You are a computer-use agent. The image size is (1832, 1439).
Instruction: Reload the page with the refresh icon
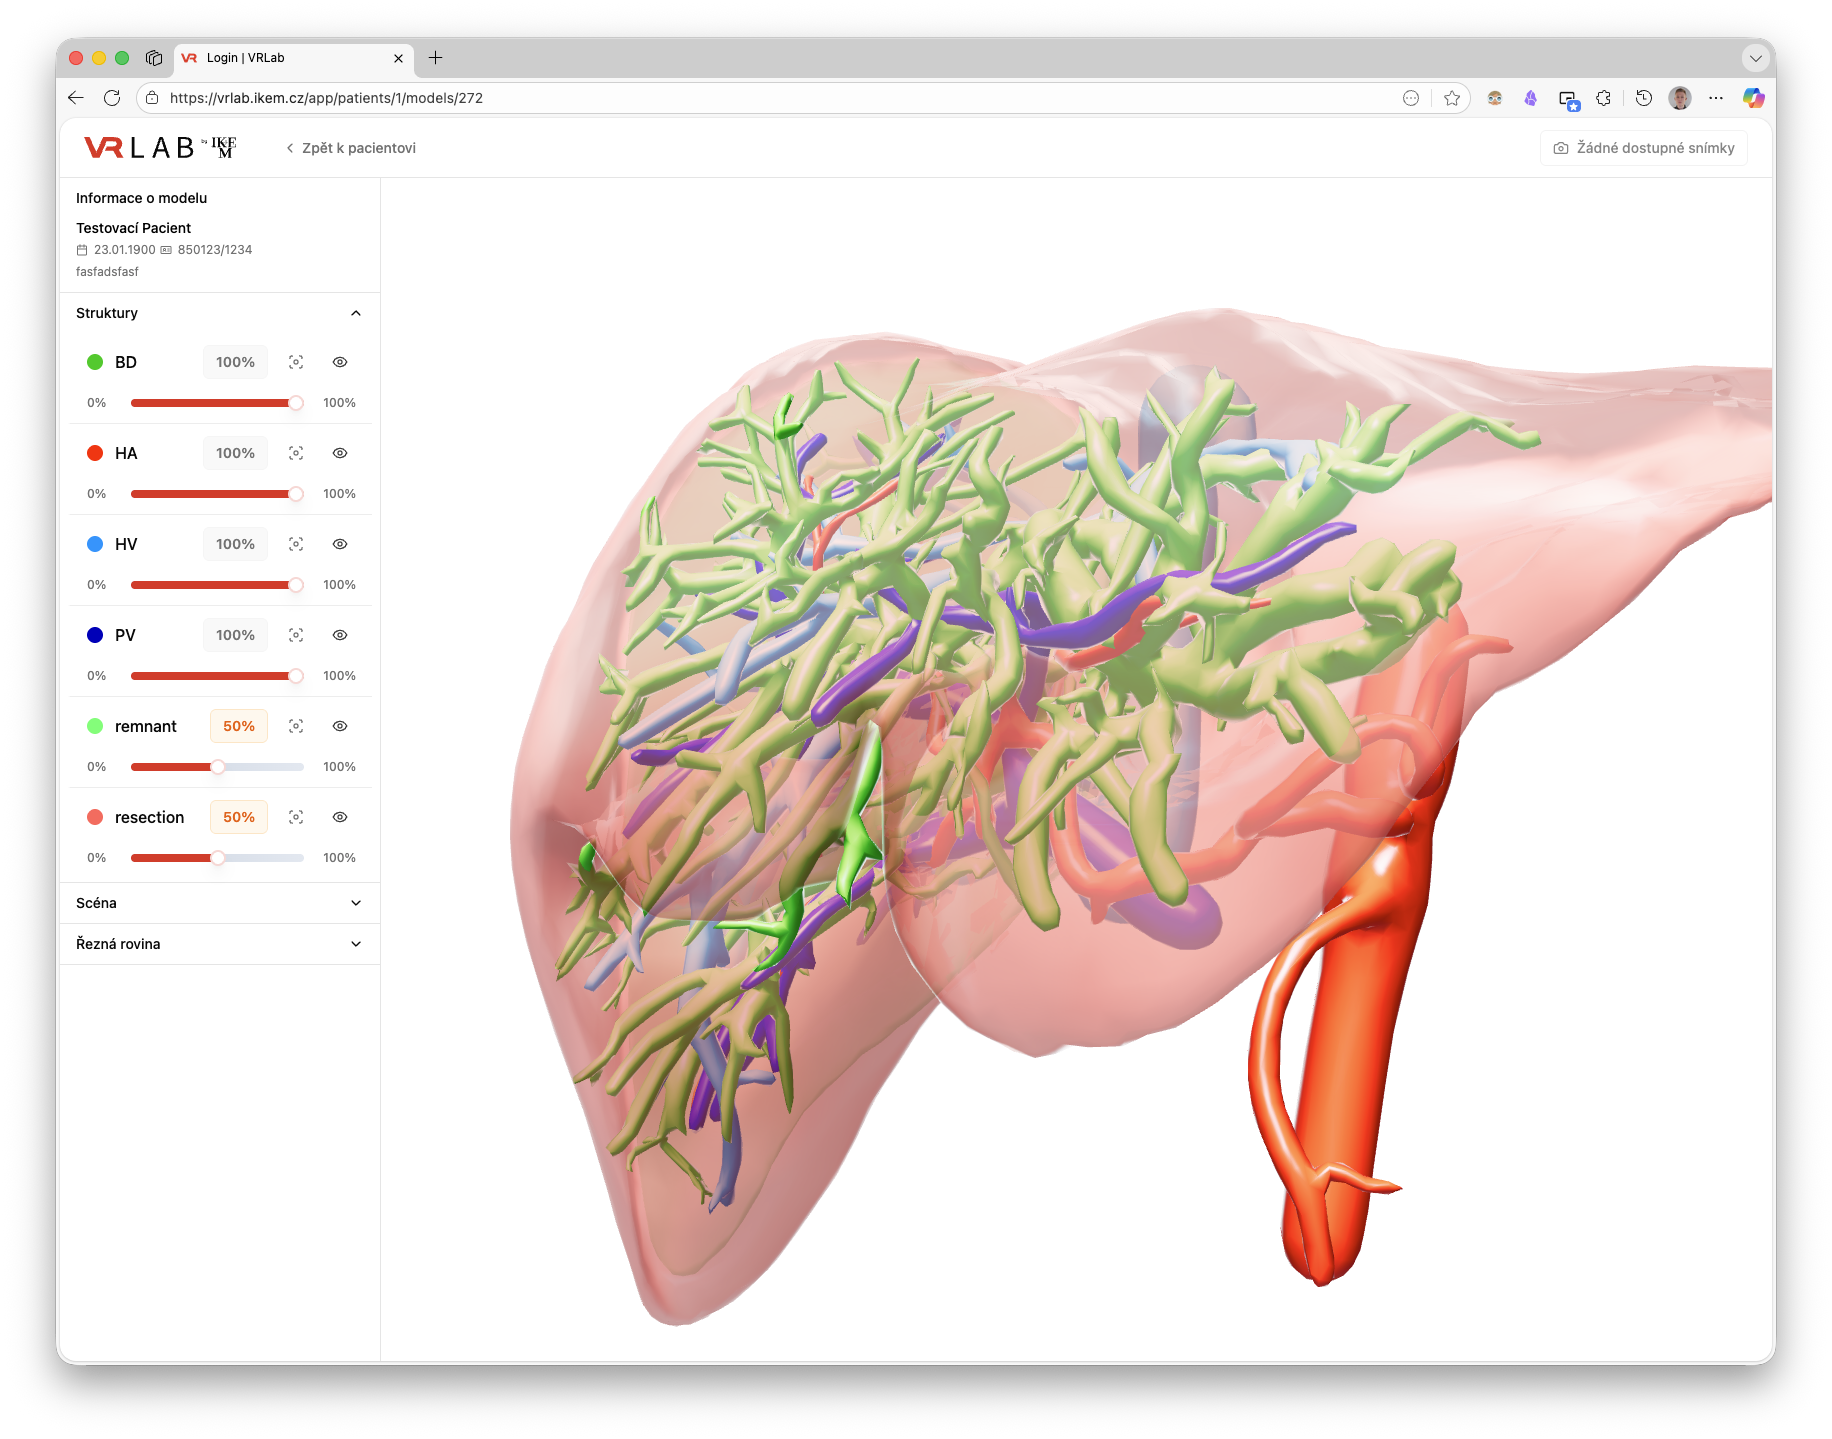(112, 98)
